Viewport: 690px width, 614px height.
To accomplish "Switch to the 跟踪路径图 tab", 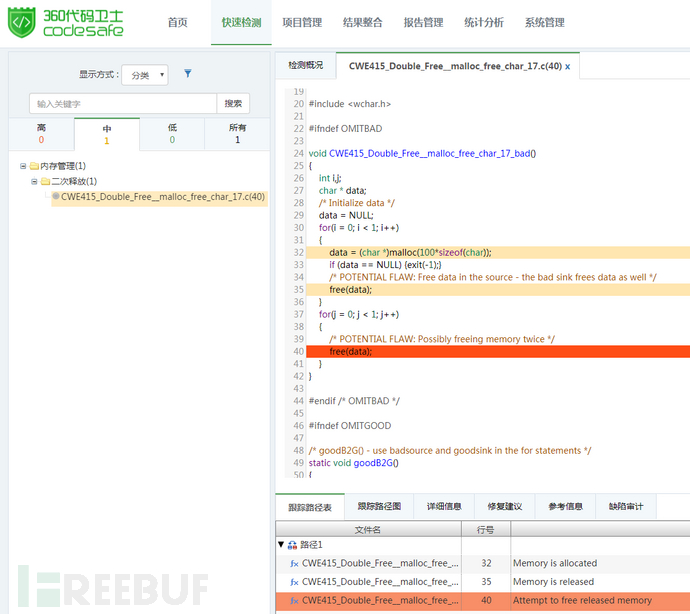I will [x=379, y=506].
